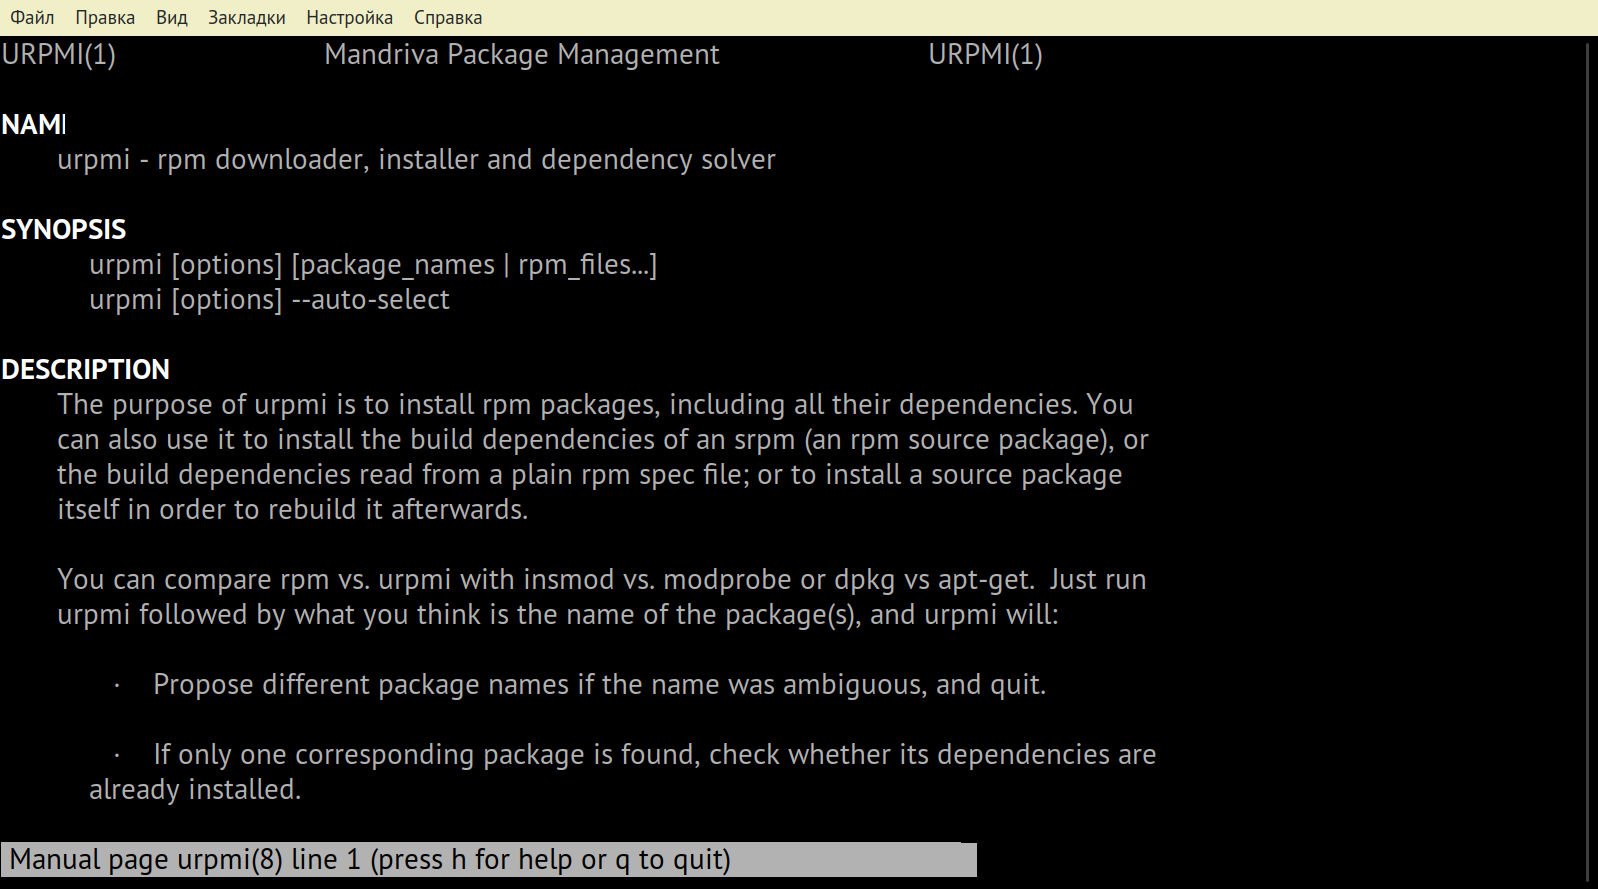Open the Закладки menu
Screen dimensions: 1598x889
[x=246, y=17]
